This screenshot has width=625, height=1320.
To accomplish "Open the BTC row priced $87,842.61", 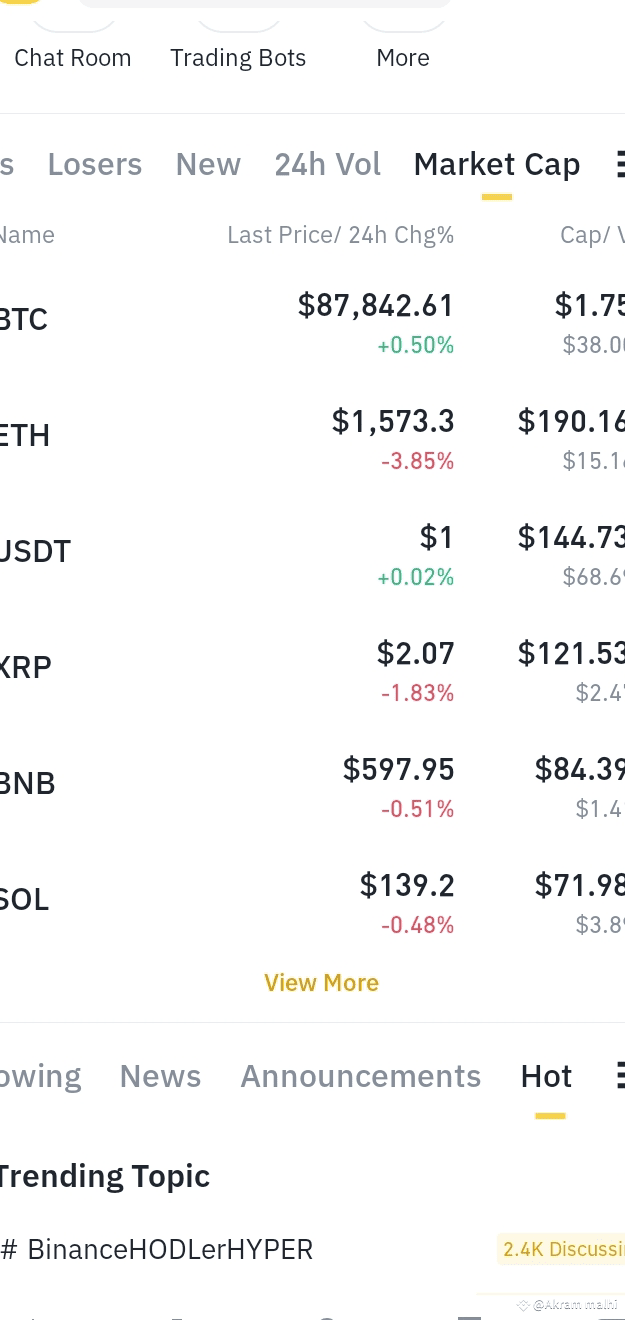I will pyautogui.click(x=312, y=320).
